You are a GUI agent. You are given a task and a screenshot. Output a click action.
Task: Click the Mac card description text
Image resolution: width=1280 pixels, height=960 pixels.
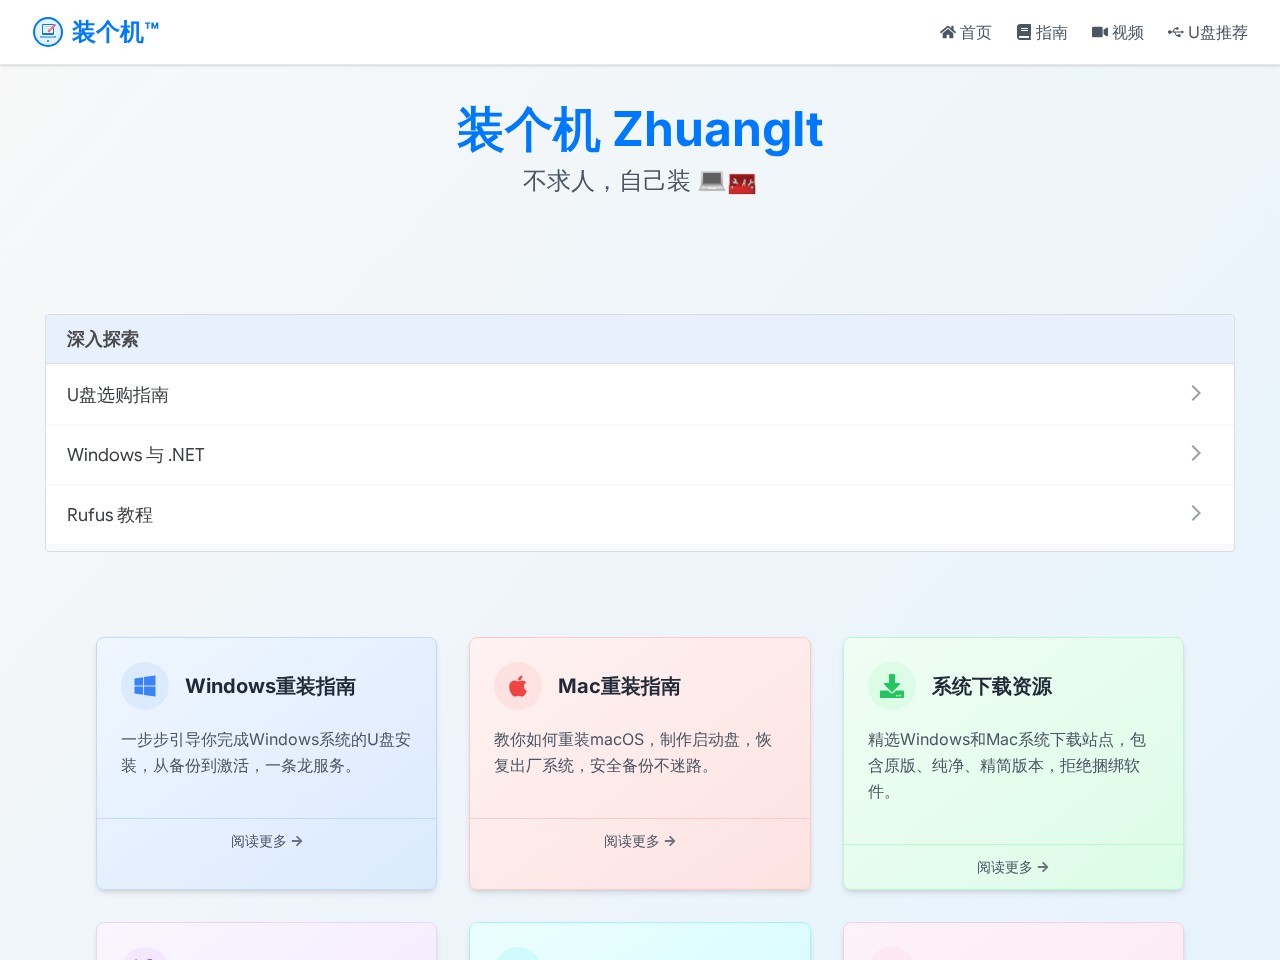pos(634,753)
